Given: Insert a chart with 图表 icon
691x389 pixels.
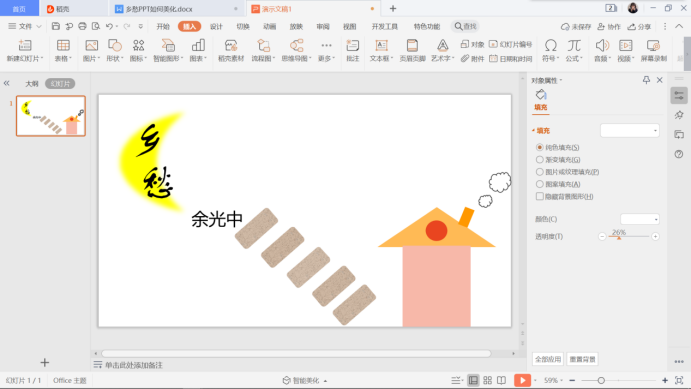Looking at the screenshot, I should [x=198, y=46].
